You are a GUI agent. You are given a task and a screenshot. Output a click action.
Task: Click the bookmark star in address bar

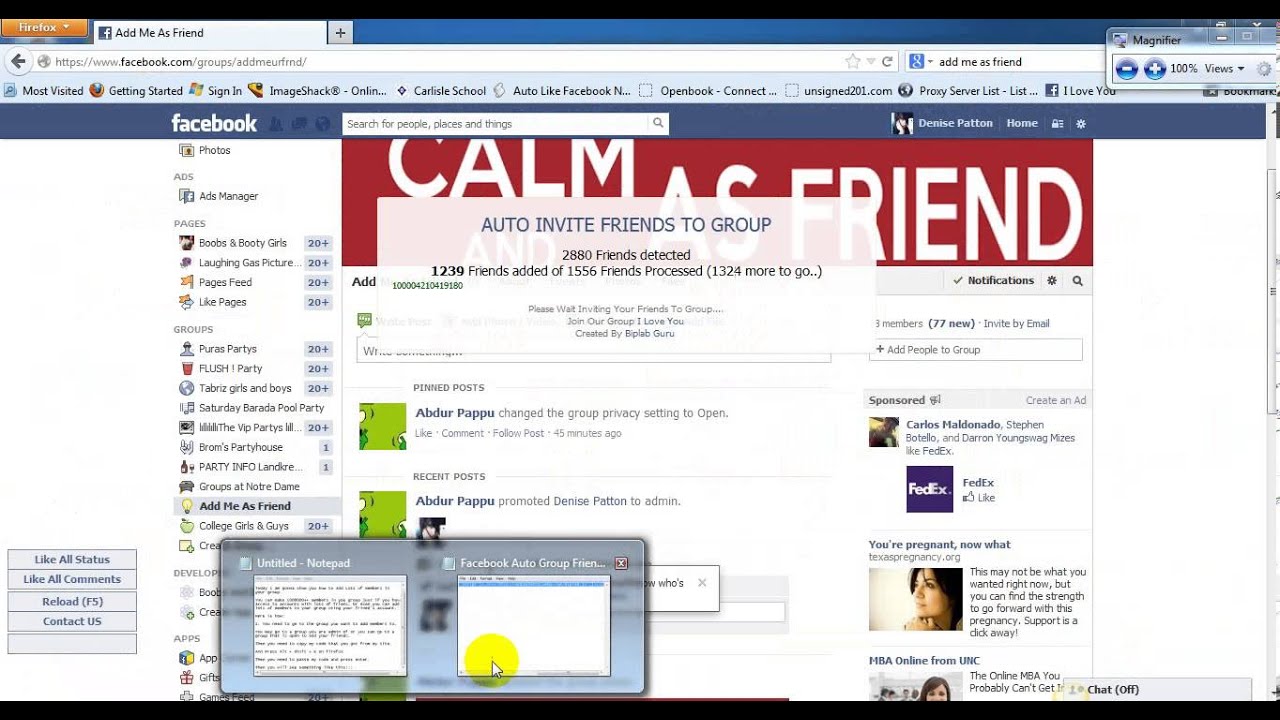click(x=852, y=61)
